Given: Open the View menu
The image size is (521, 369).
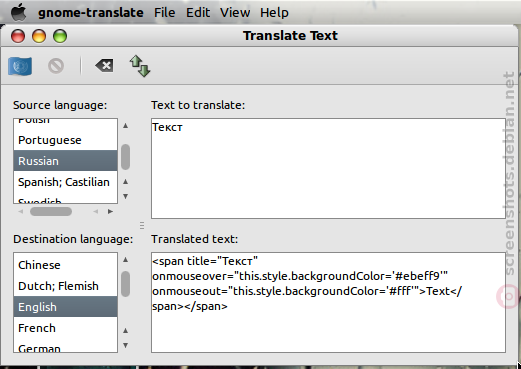Looking at the screenshot, I should click(235, 13).
